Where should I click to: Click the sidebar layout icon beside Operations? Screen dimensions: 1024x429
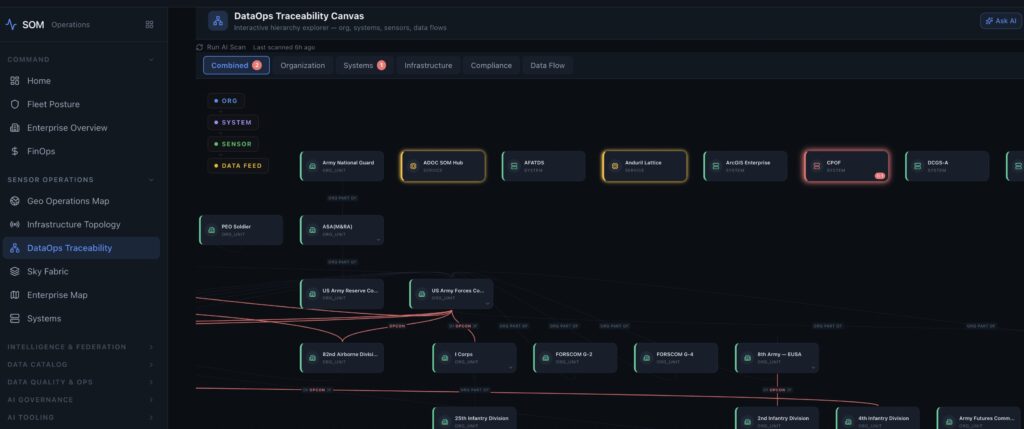click(149, 24)
